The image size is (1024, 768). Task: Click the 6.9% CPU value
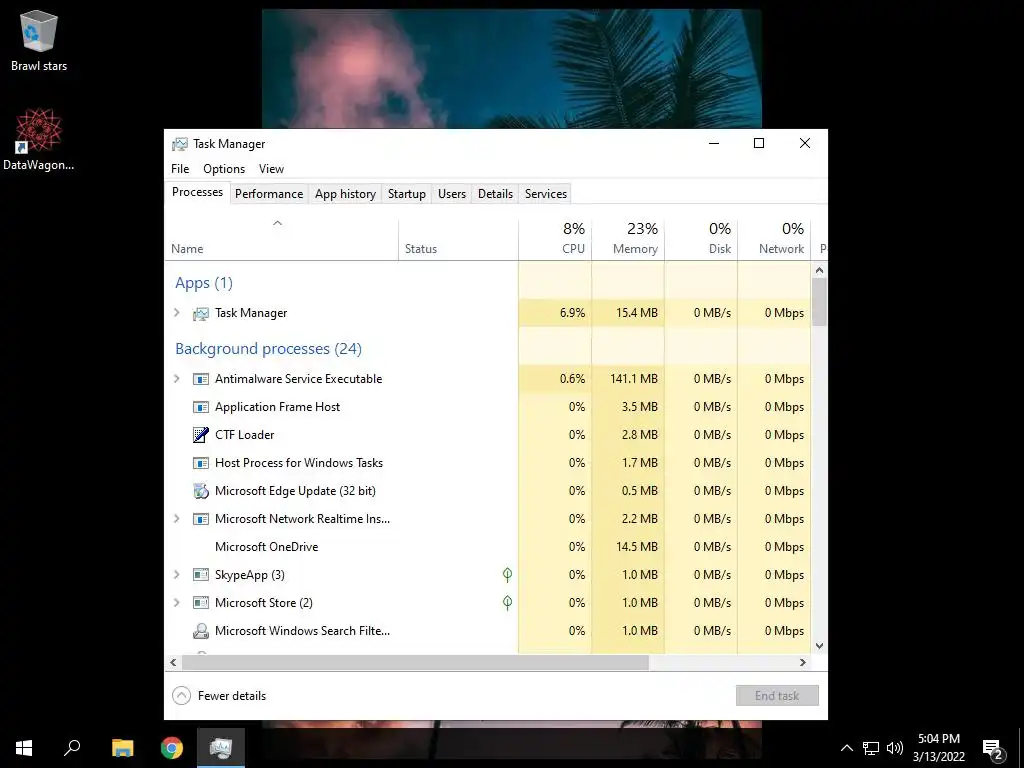coord(572,313)
